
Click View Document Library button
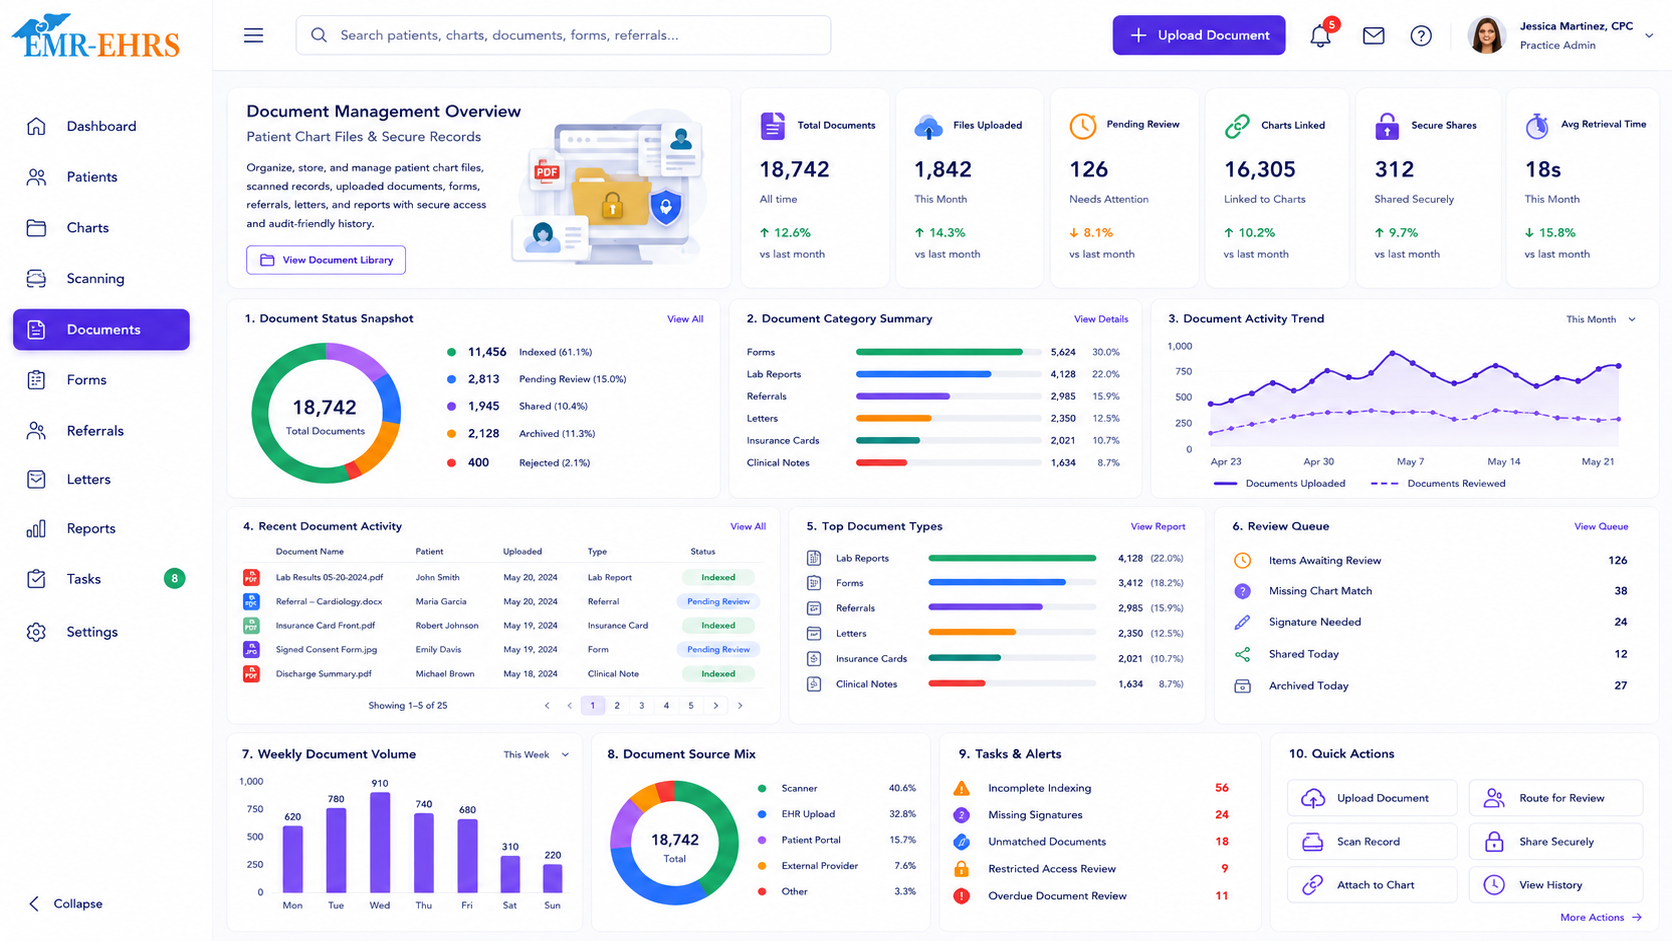coord(326,260)
